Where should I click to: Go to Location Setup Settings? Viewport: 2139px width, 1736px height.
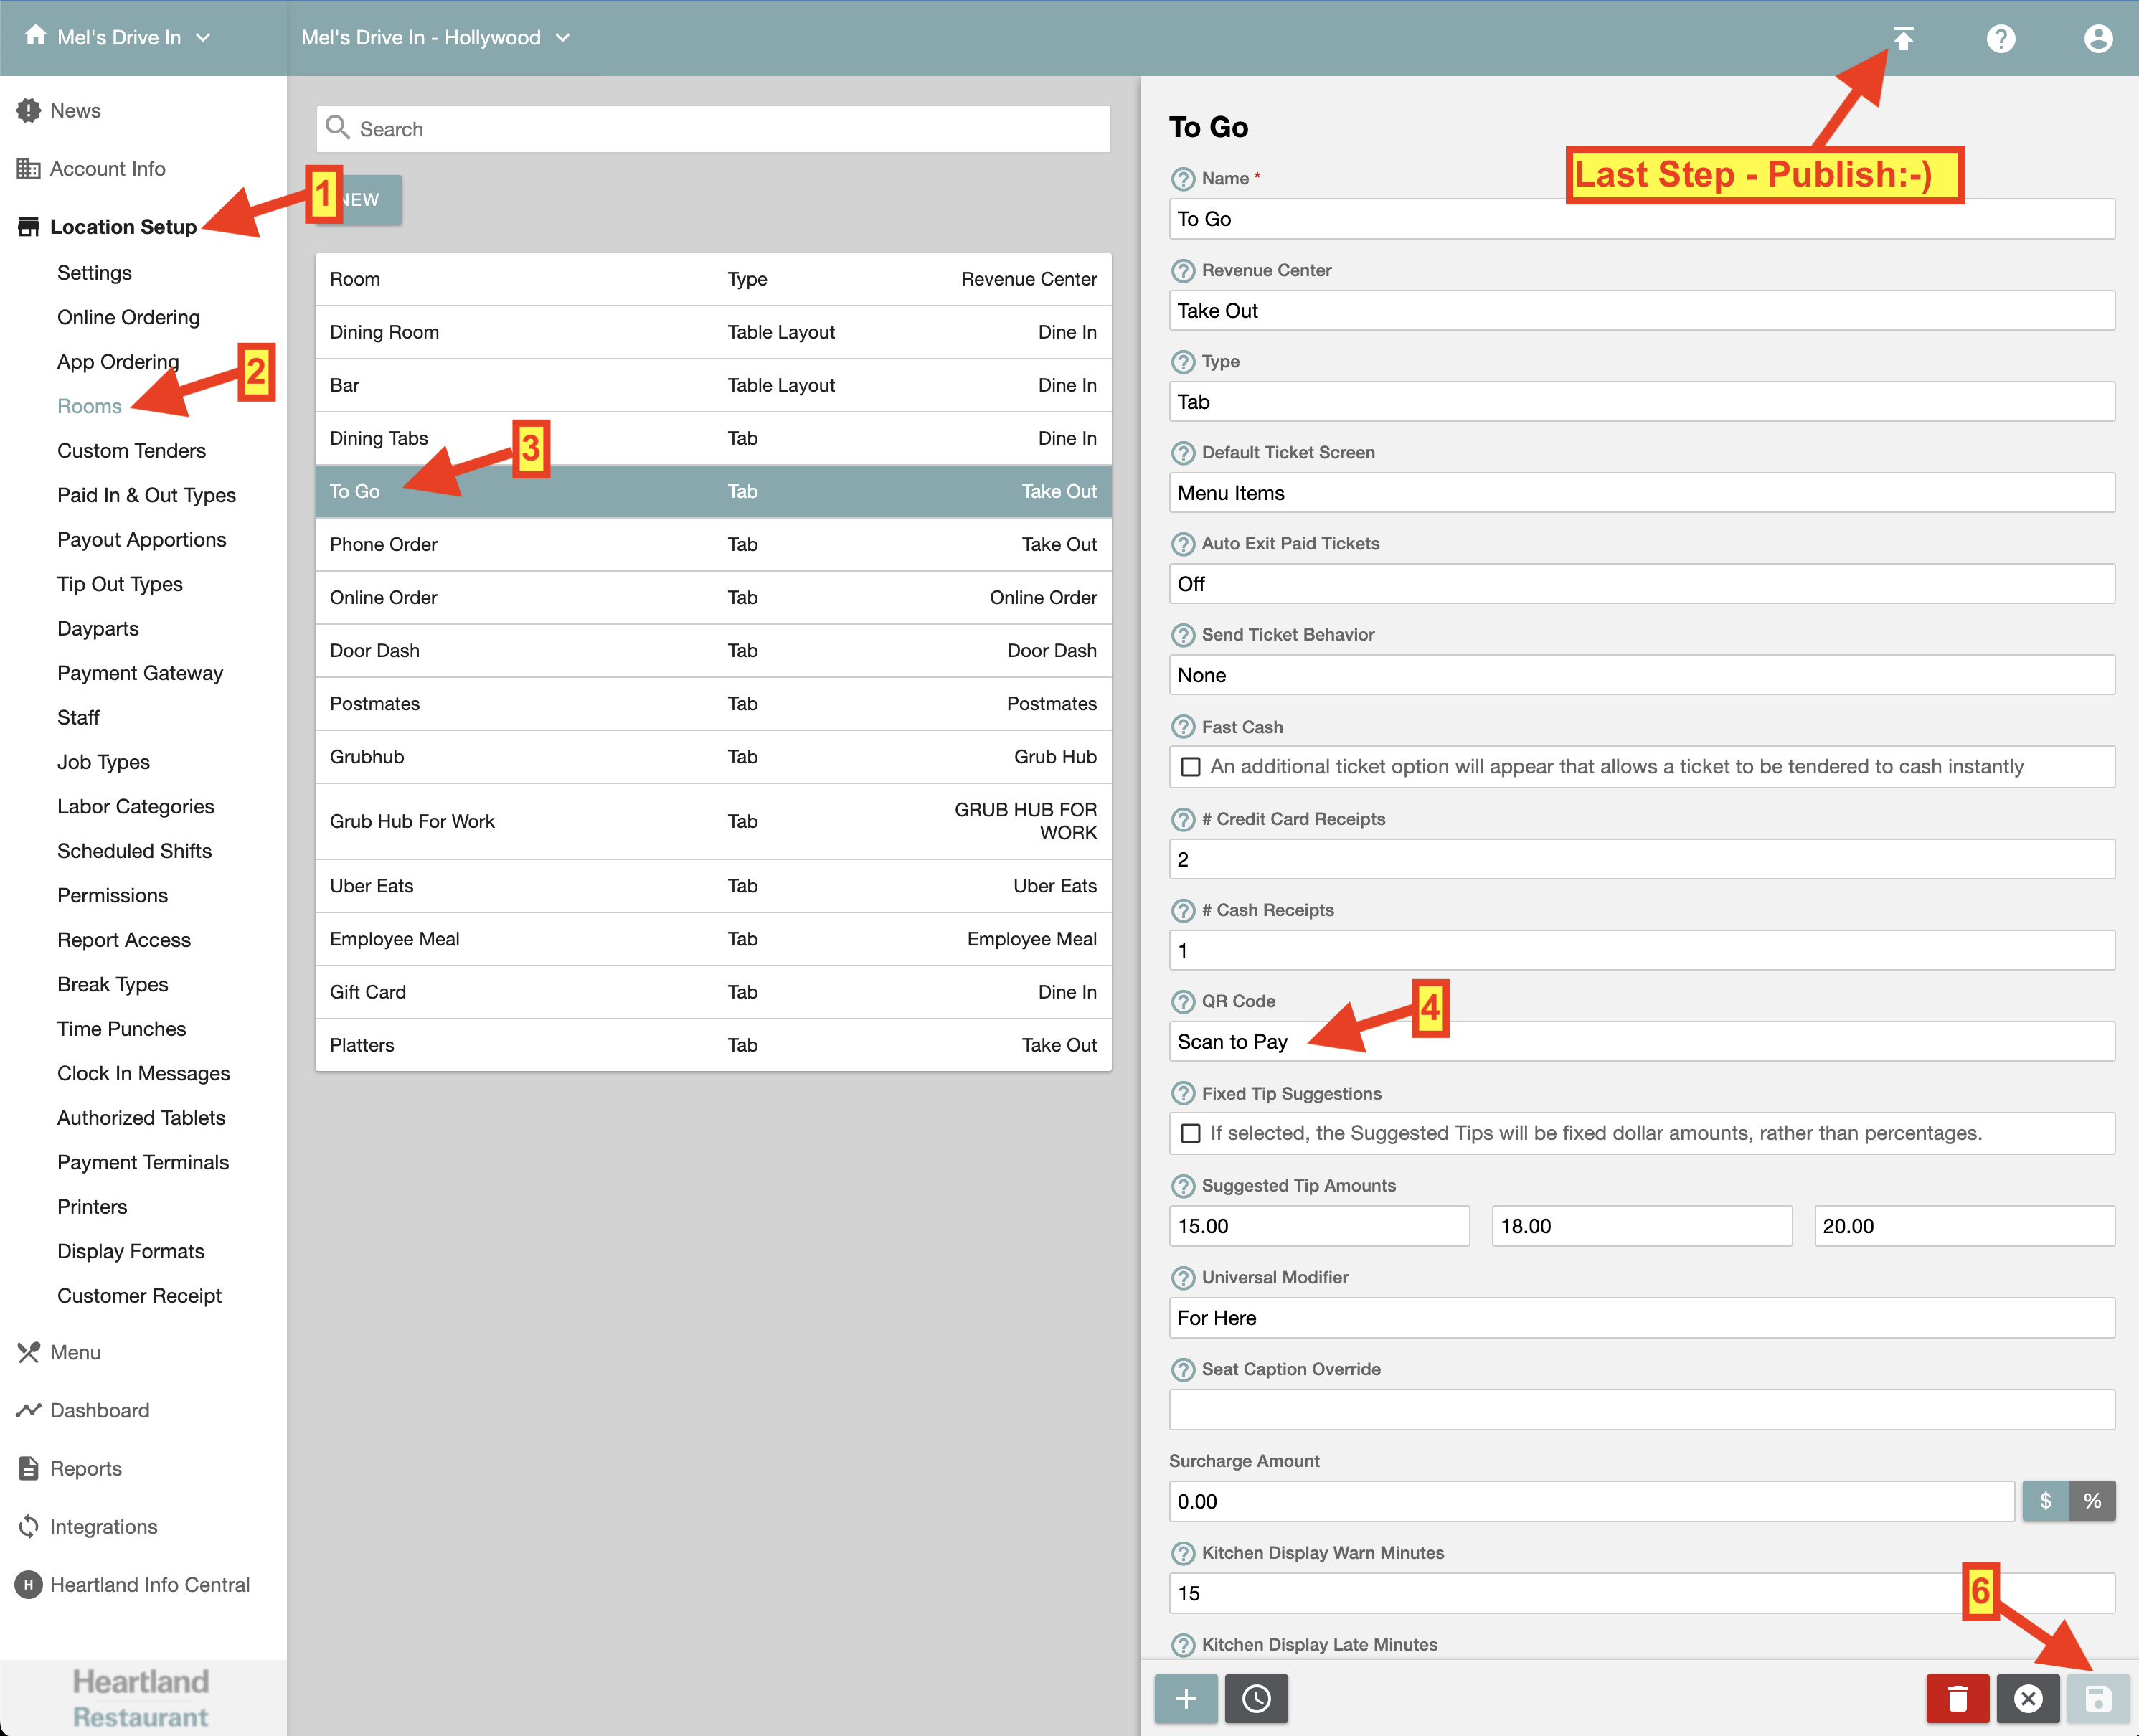[x=94, y=273]
